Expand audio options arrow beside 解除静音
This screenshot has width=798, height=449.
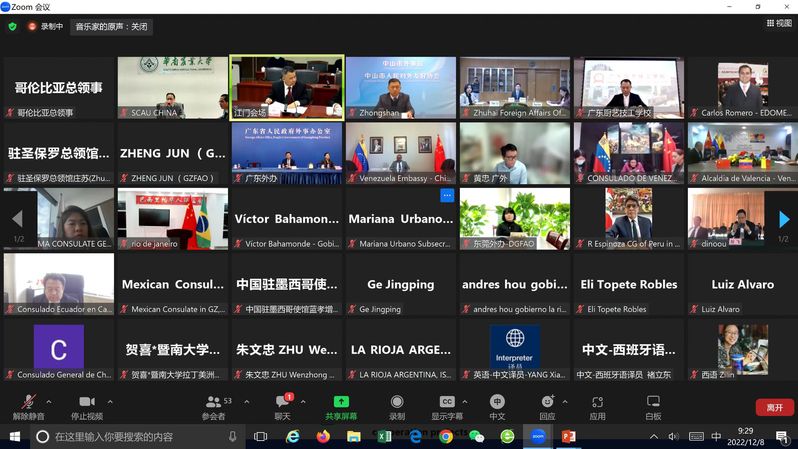point(54,401)
